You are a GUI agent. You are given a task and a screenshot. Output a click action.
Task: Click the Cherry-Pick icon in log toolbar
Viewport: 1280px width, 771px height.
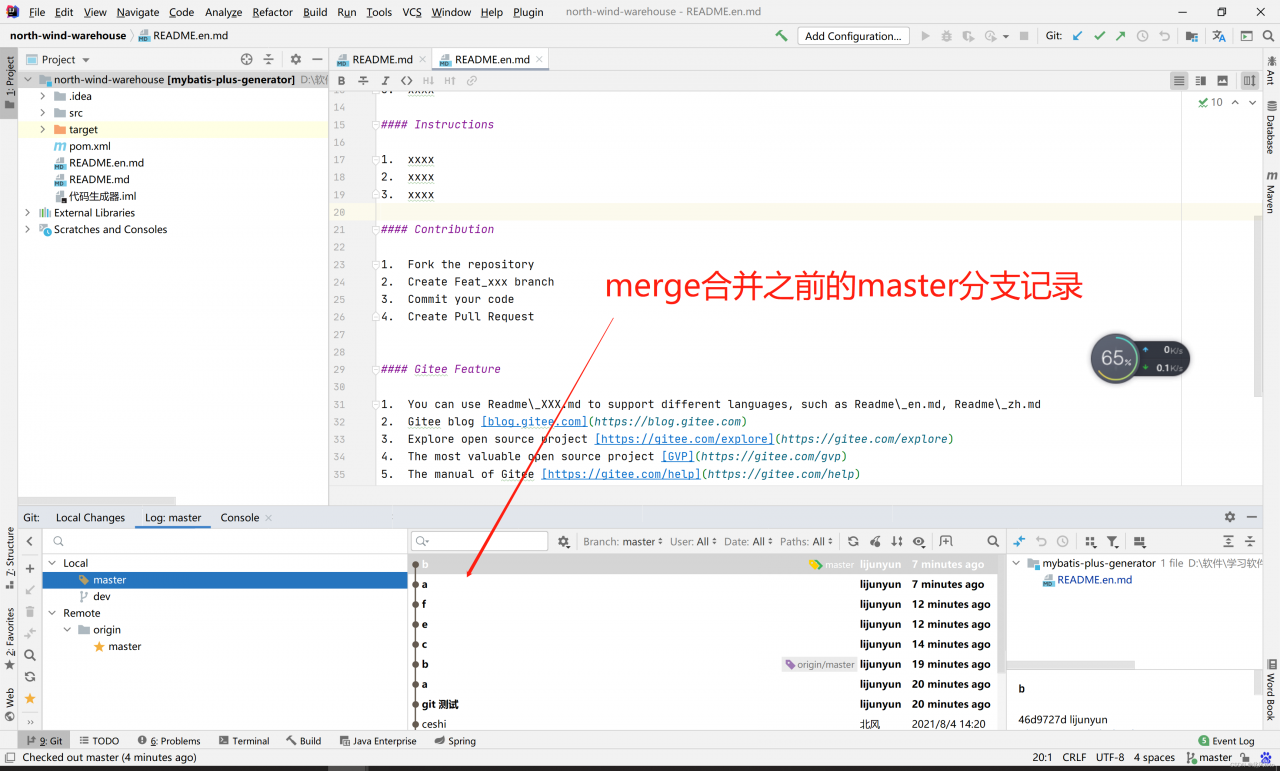pyautogui.click(x=875, y=541)
